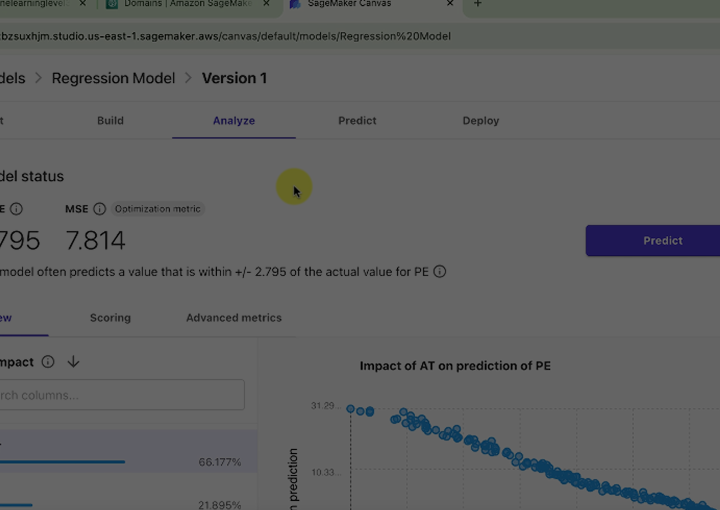Click the Version 1 breadcrumb

235,78
